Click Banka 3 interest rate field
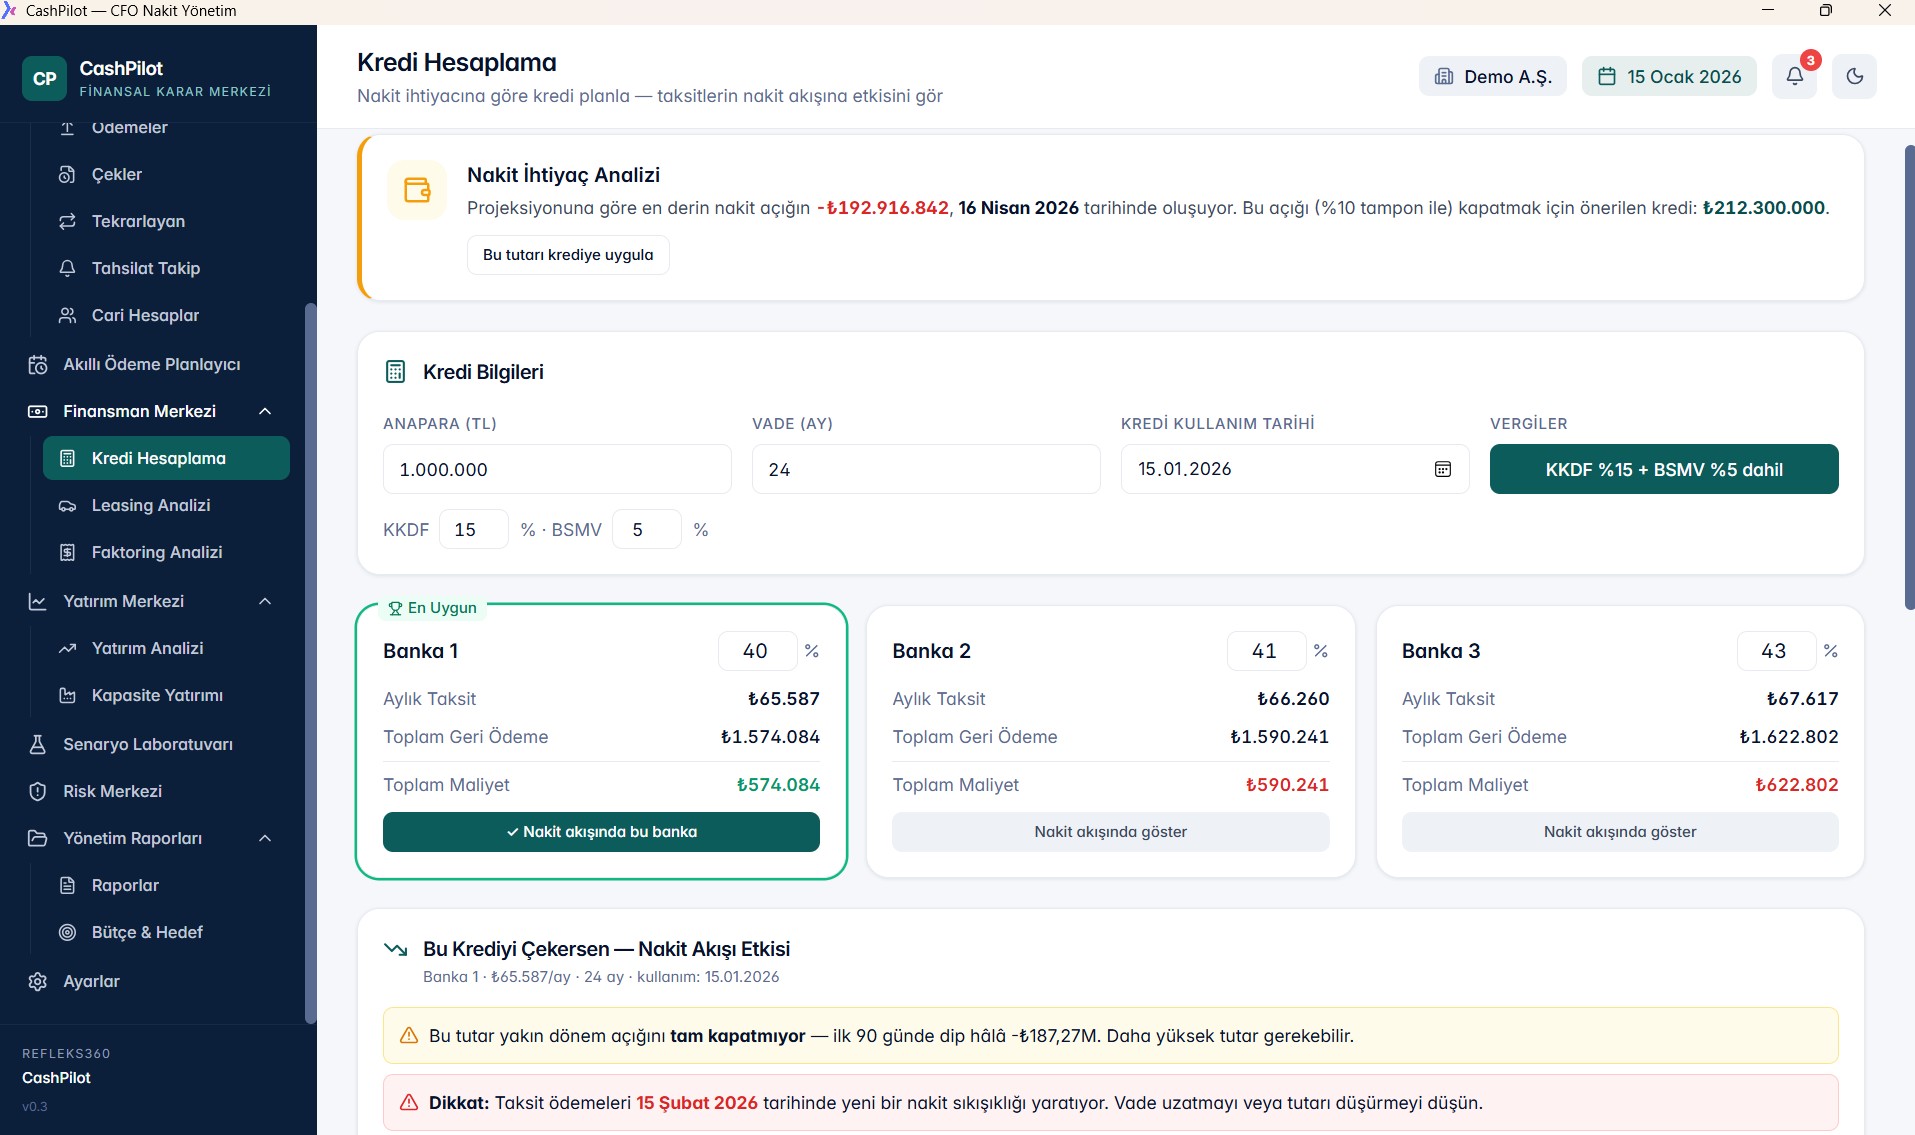The height and width of the screenshot is (1135, 1915). [1776, 651]
